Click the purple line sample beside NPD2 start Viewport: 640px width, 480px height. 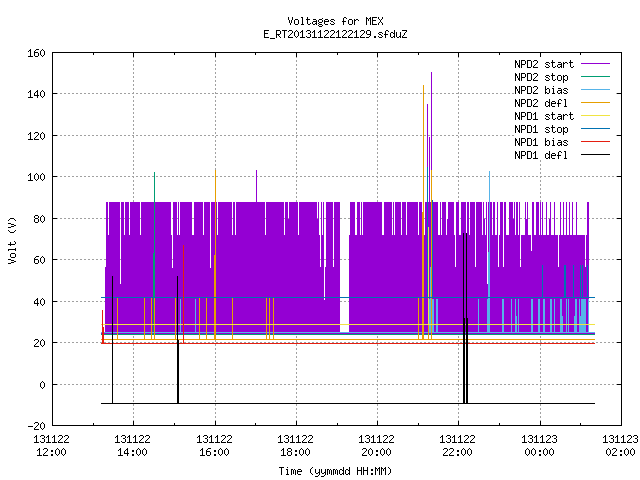pos(595,64)
